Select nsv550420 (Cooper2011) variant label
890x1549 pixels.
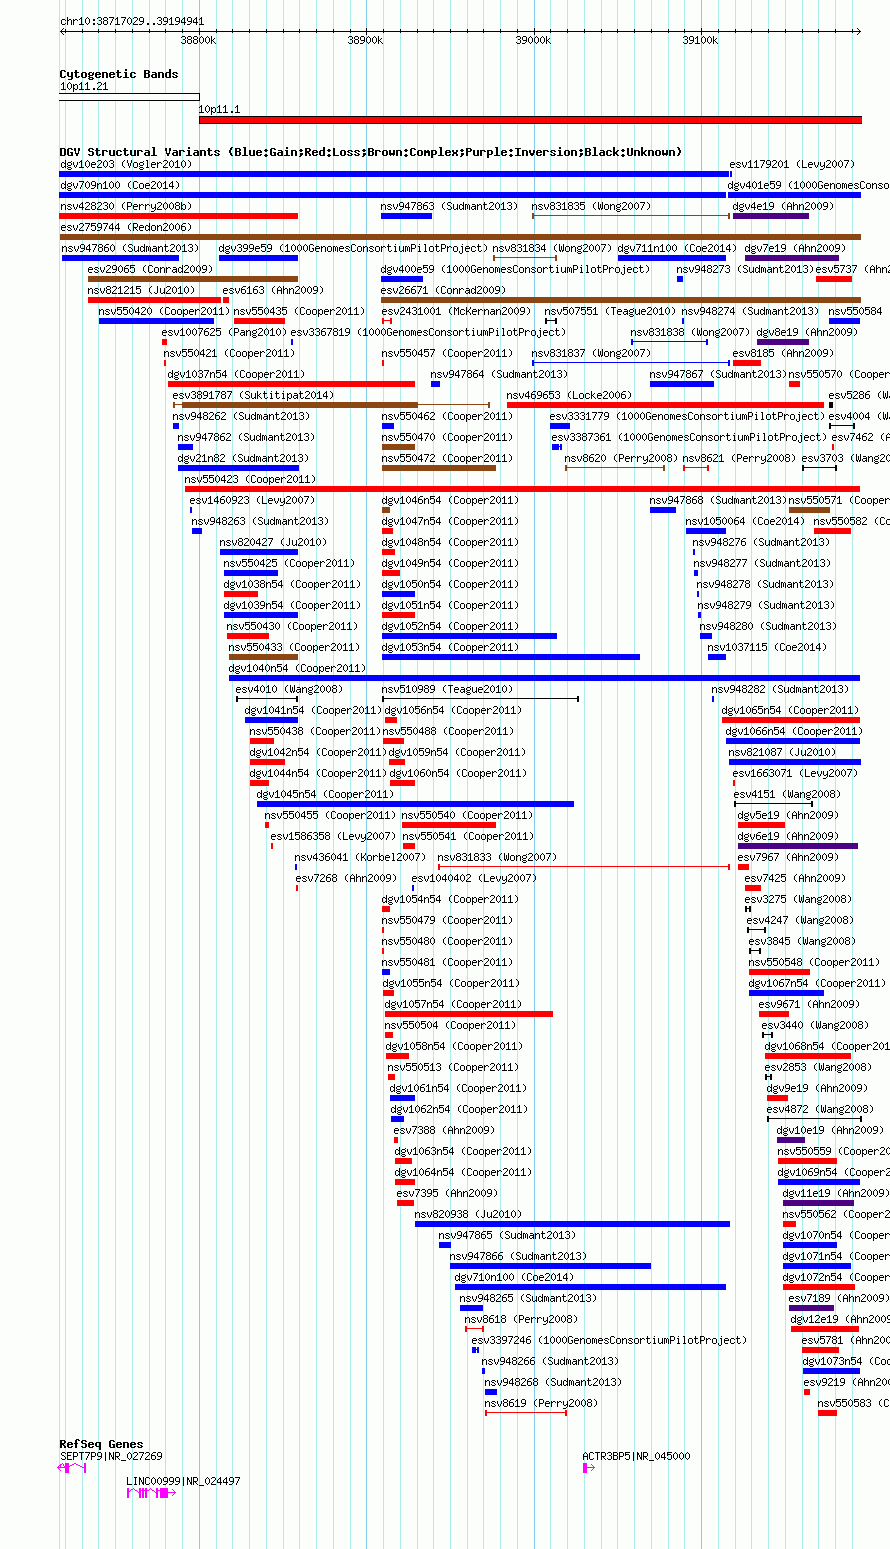point(165,311)
